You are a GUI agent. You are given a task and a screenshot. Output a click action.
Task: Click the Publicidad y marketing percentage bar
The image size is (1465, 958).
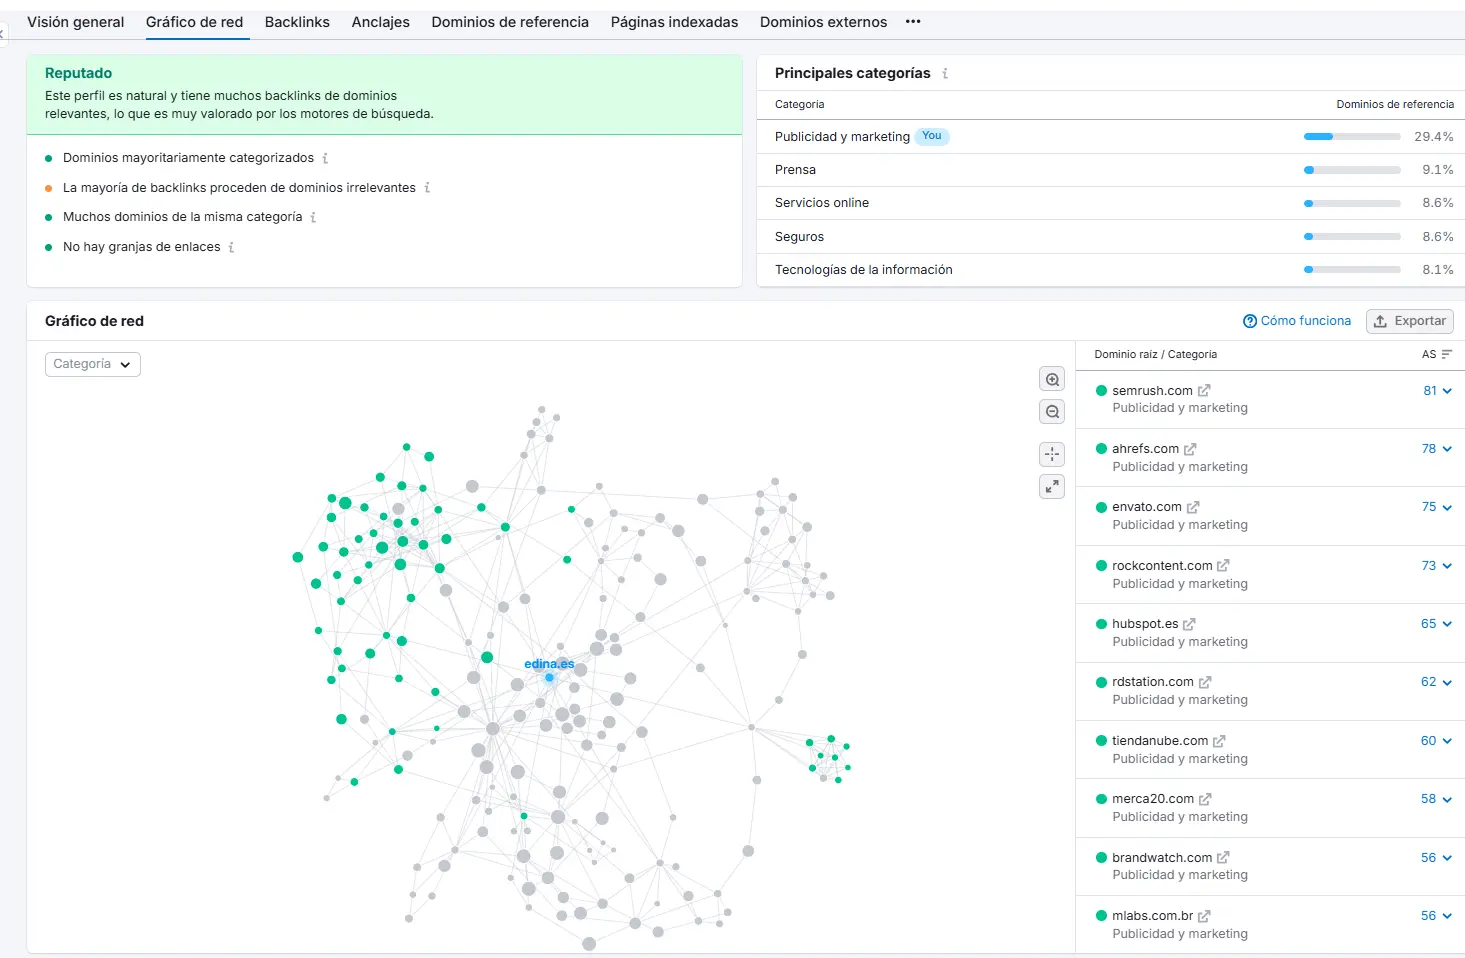pyautogui.click(x=1351, y=137)
